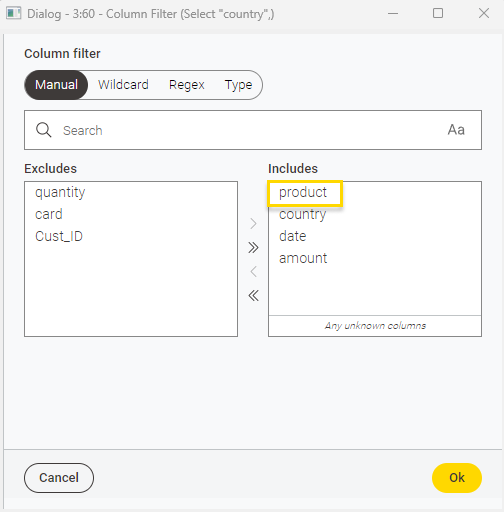Select amount in Includes list
This screenshot has height=512, width=504.
pos(375,258)
